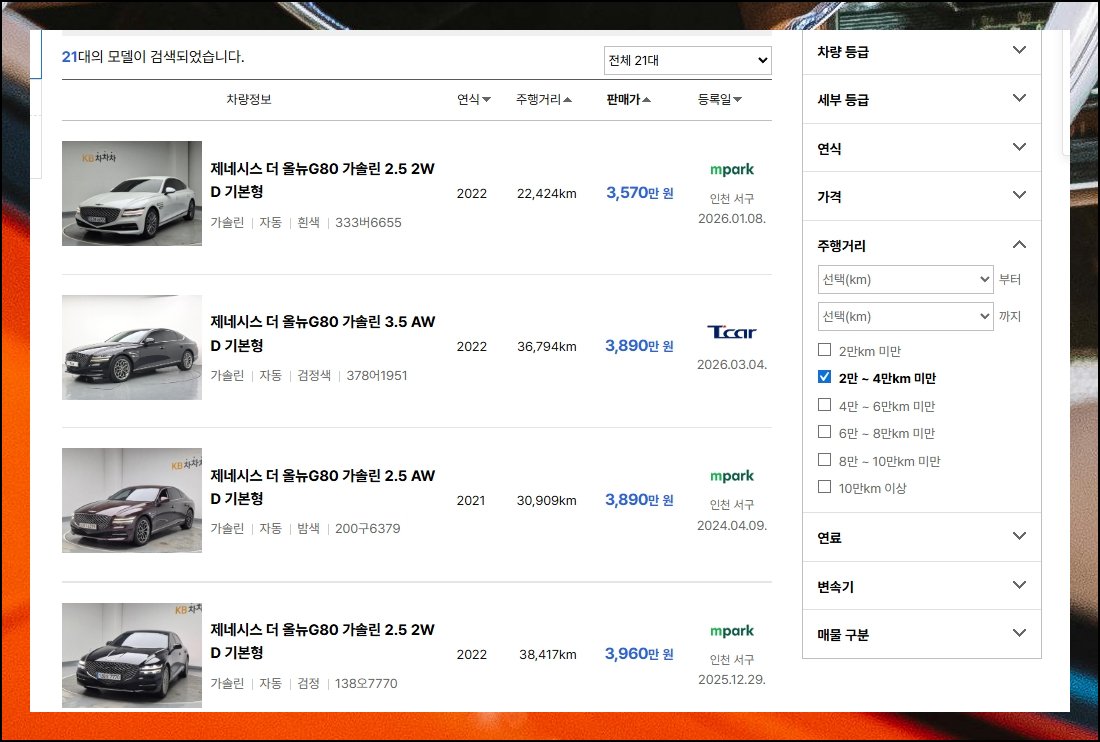Viewport: 1100px width, 742px height.
Task: Open thumbnail of G80 138오7770
Action: 132,655
